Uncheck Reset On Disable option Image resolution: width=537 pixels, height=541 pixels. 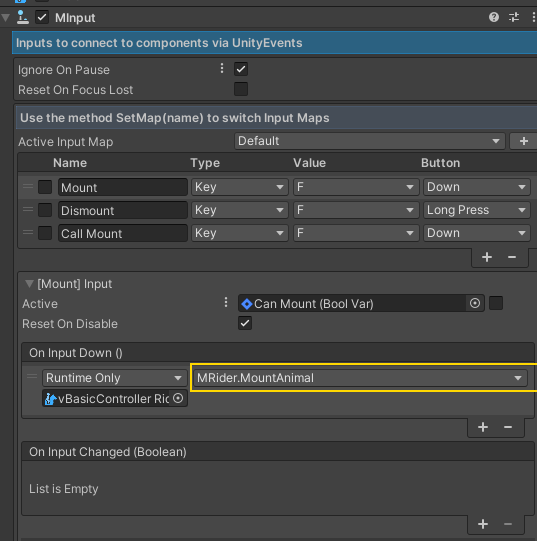(x=245, y=323)
